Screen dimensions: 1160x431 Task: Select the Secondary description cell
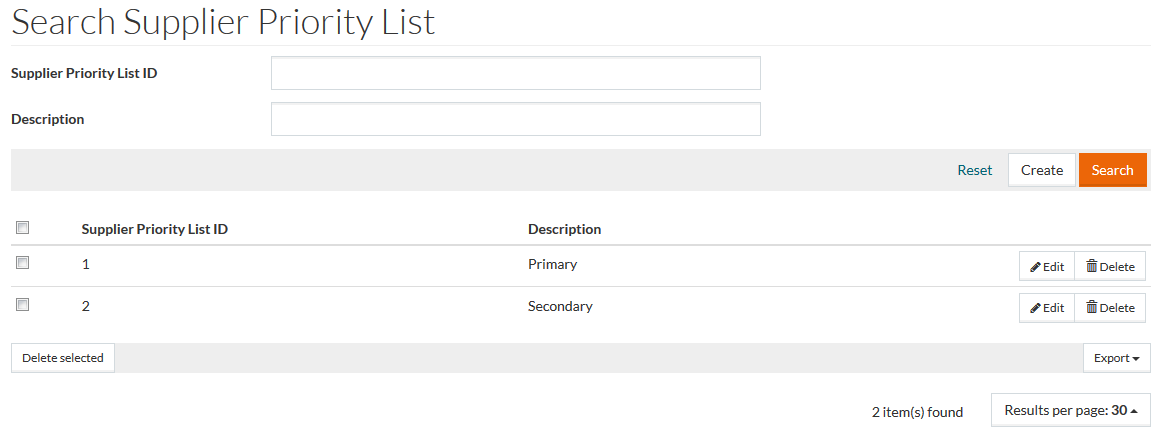click(x=560, y=307)
